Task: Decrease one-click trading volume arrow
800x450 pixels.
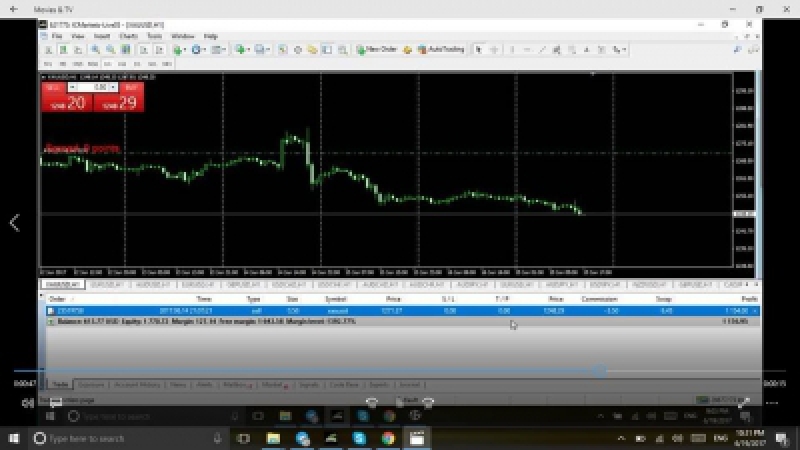Action: [x=72, y=87]
